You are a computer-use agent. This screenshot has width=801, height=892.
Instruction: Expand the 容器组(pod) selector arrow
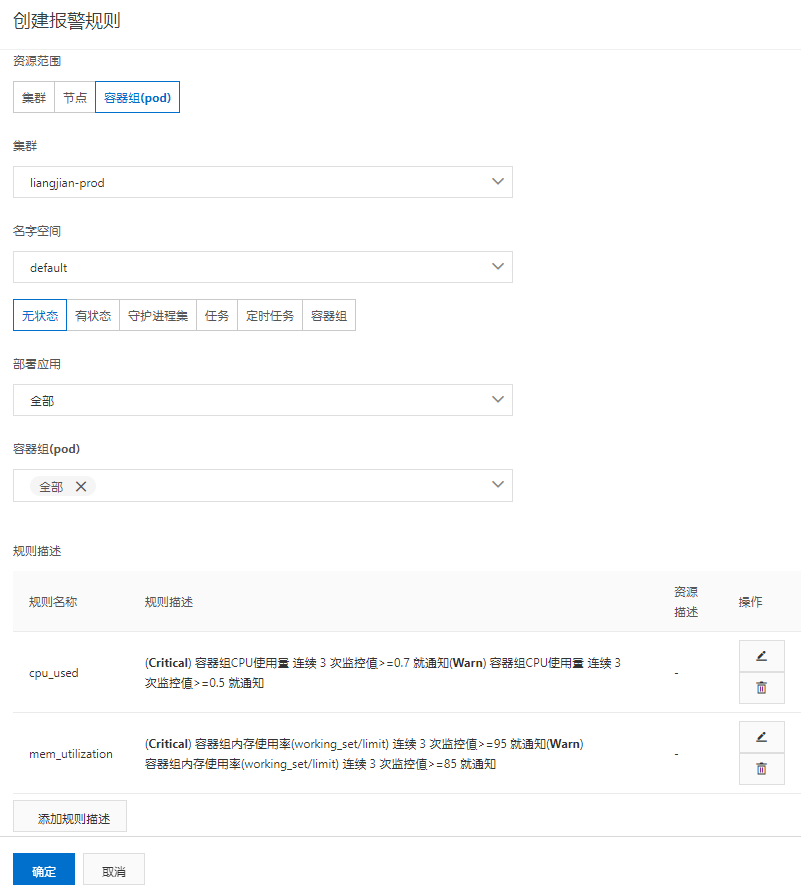[498, 485]
